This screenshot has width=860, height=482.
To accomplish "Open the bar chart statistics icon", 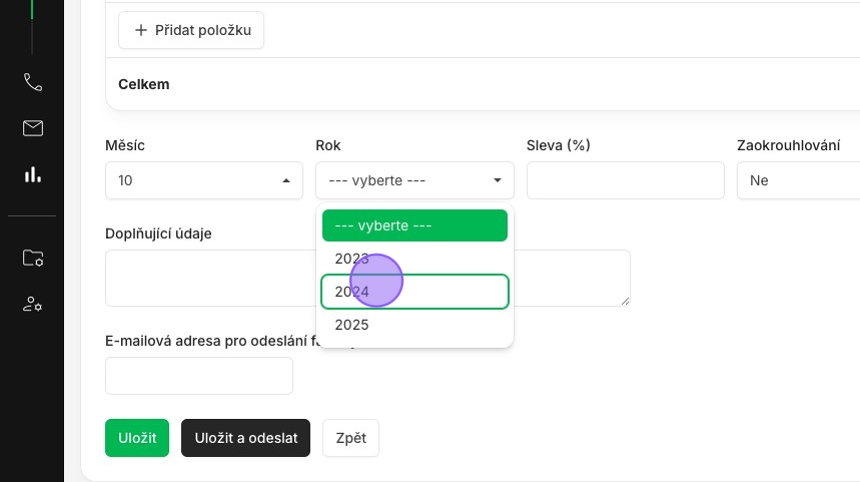I will pyautogui.click(x=33, y=174).
